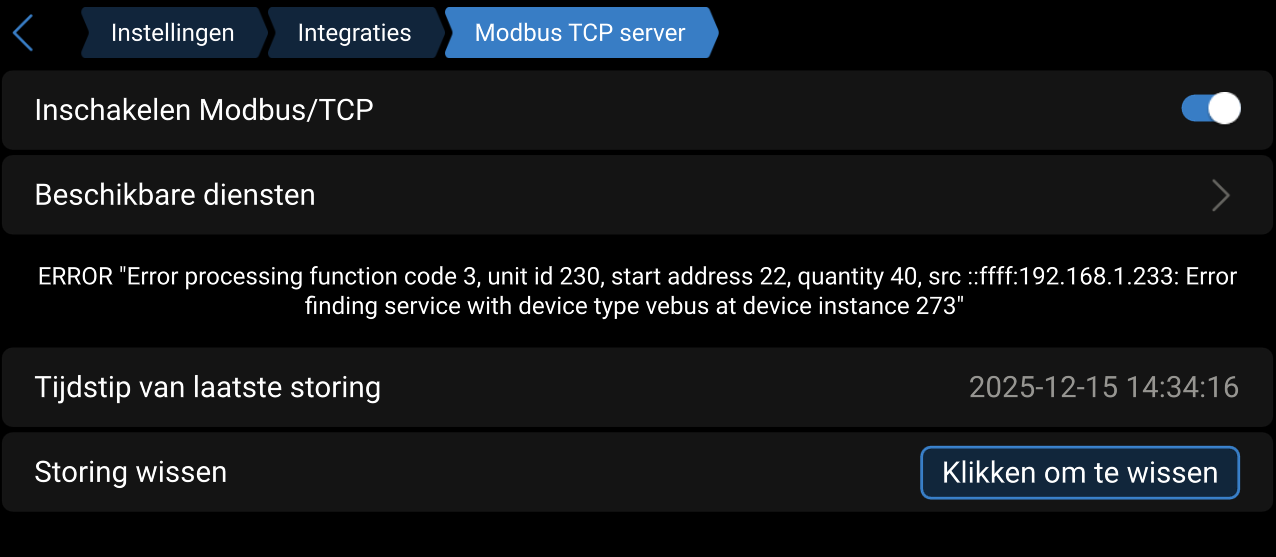The width and height of the screenshot is (1276, 557).
Task: Go back using the left arrow
Action: (x=23, y=33)
